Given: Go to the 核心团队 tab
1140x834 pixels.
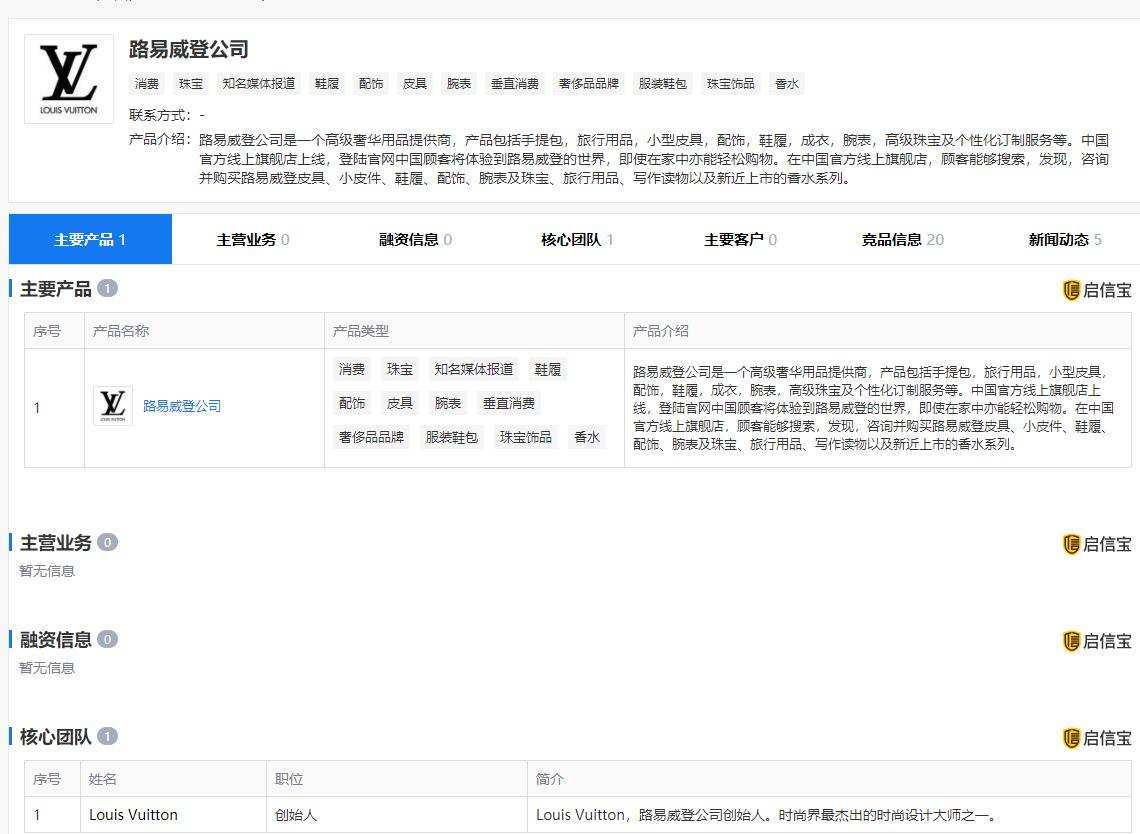Looking at the screenshot, I should click(x=577, y=240).
